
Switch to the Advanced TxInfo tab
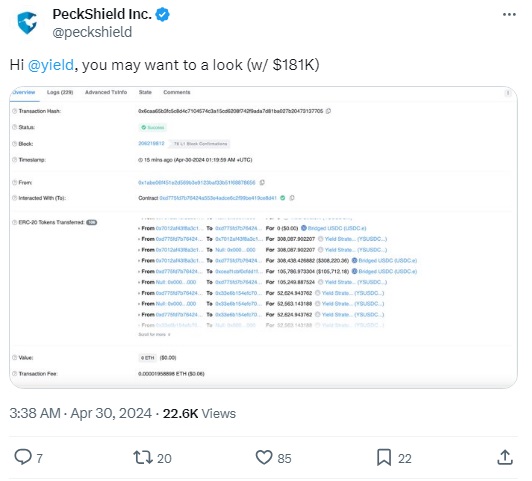coord(106,92)
